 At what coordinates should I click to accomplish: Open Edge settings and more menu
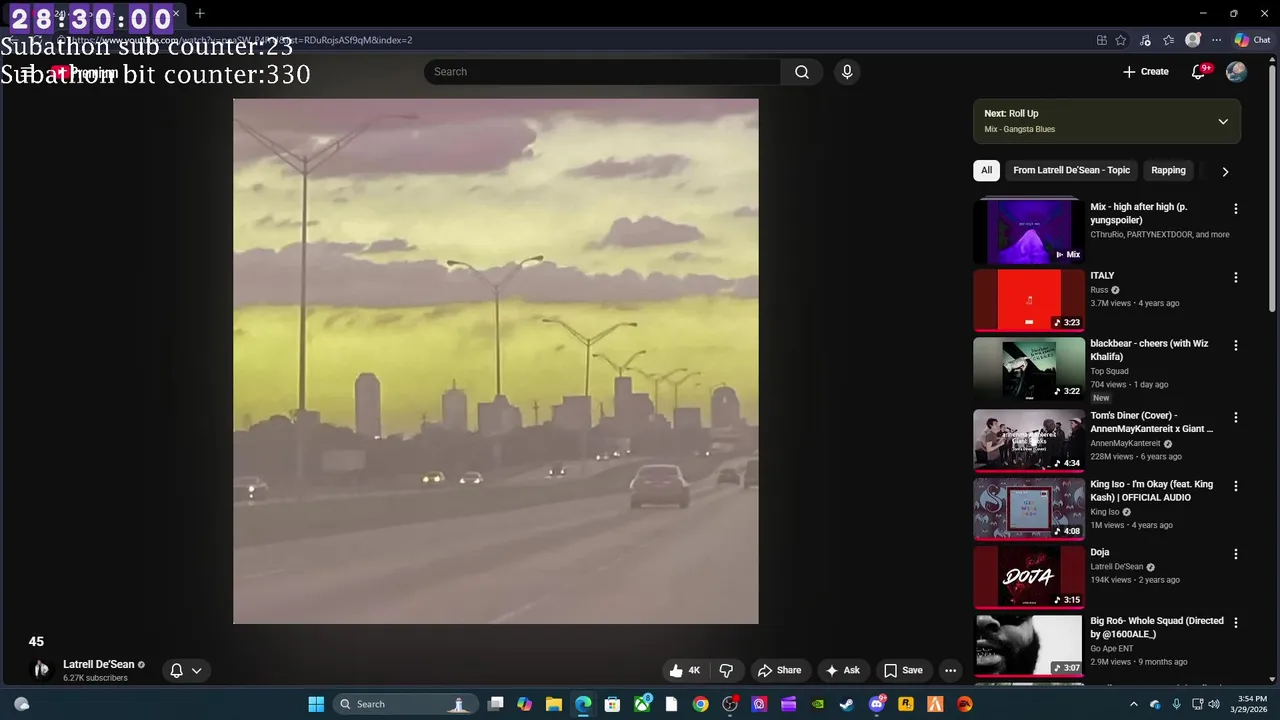pyautogui.click(x=1216, y=40)
